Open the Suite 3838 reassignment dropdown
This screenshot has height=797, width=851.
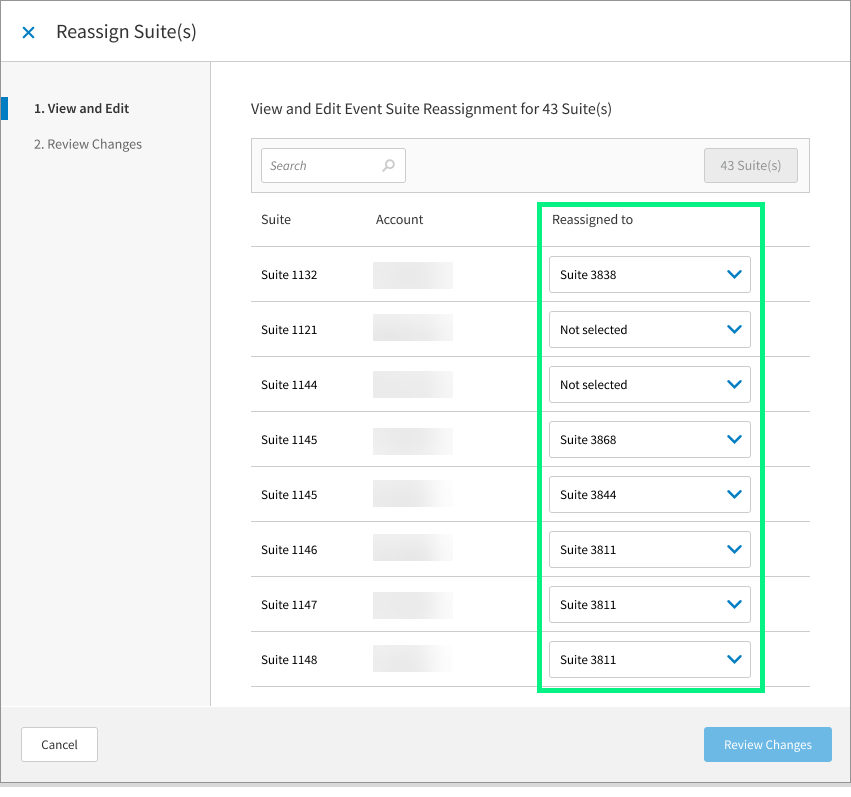[649, 274]
